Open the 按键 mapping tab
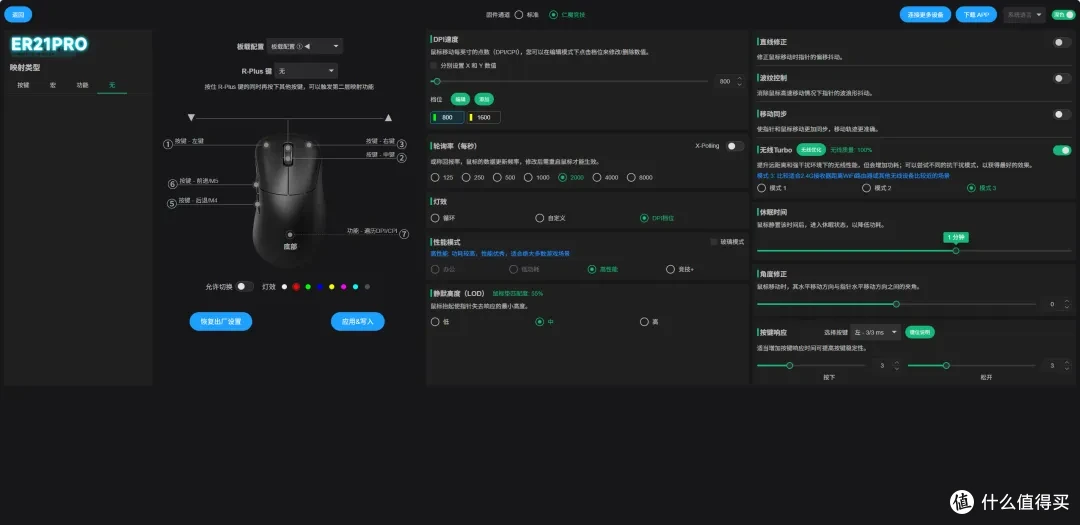Image resolution: width=1080 pixels, height=525 pixels. [23, 85]
